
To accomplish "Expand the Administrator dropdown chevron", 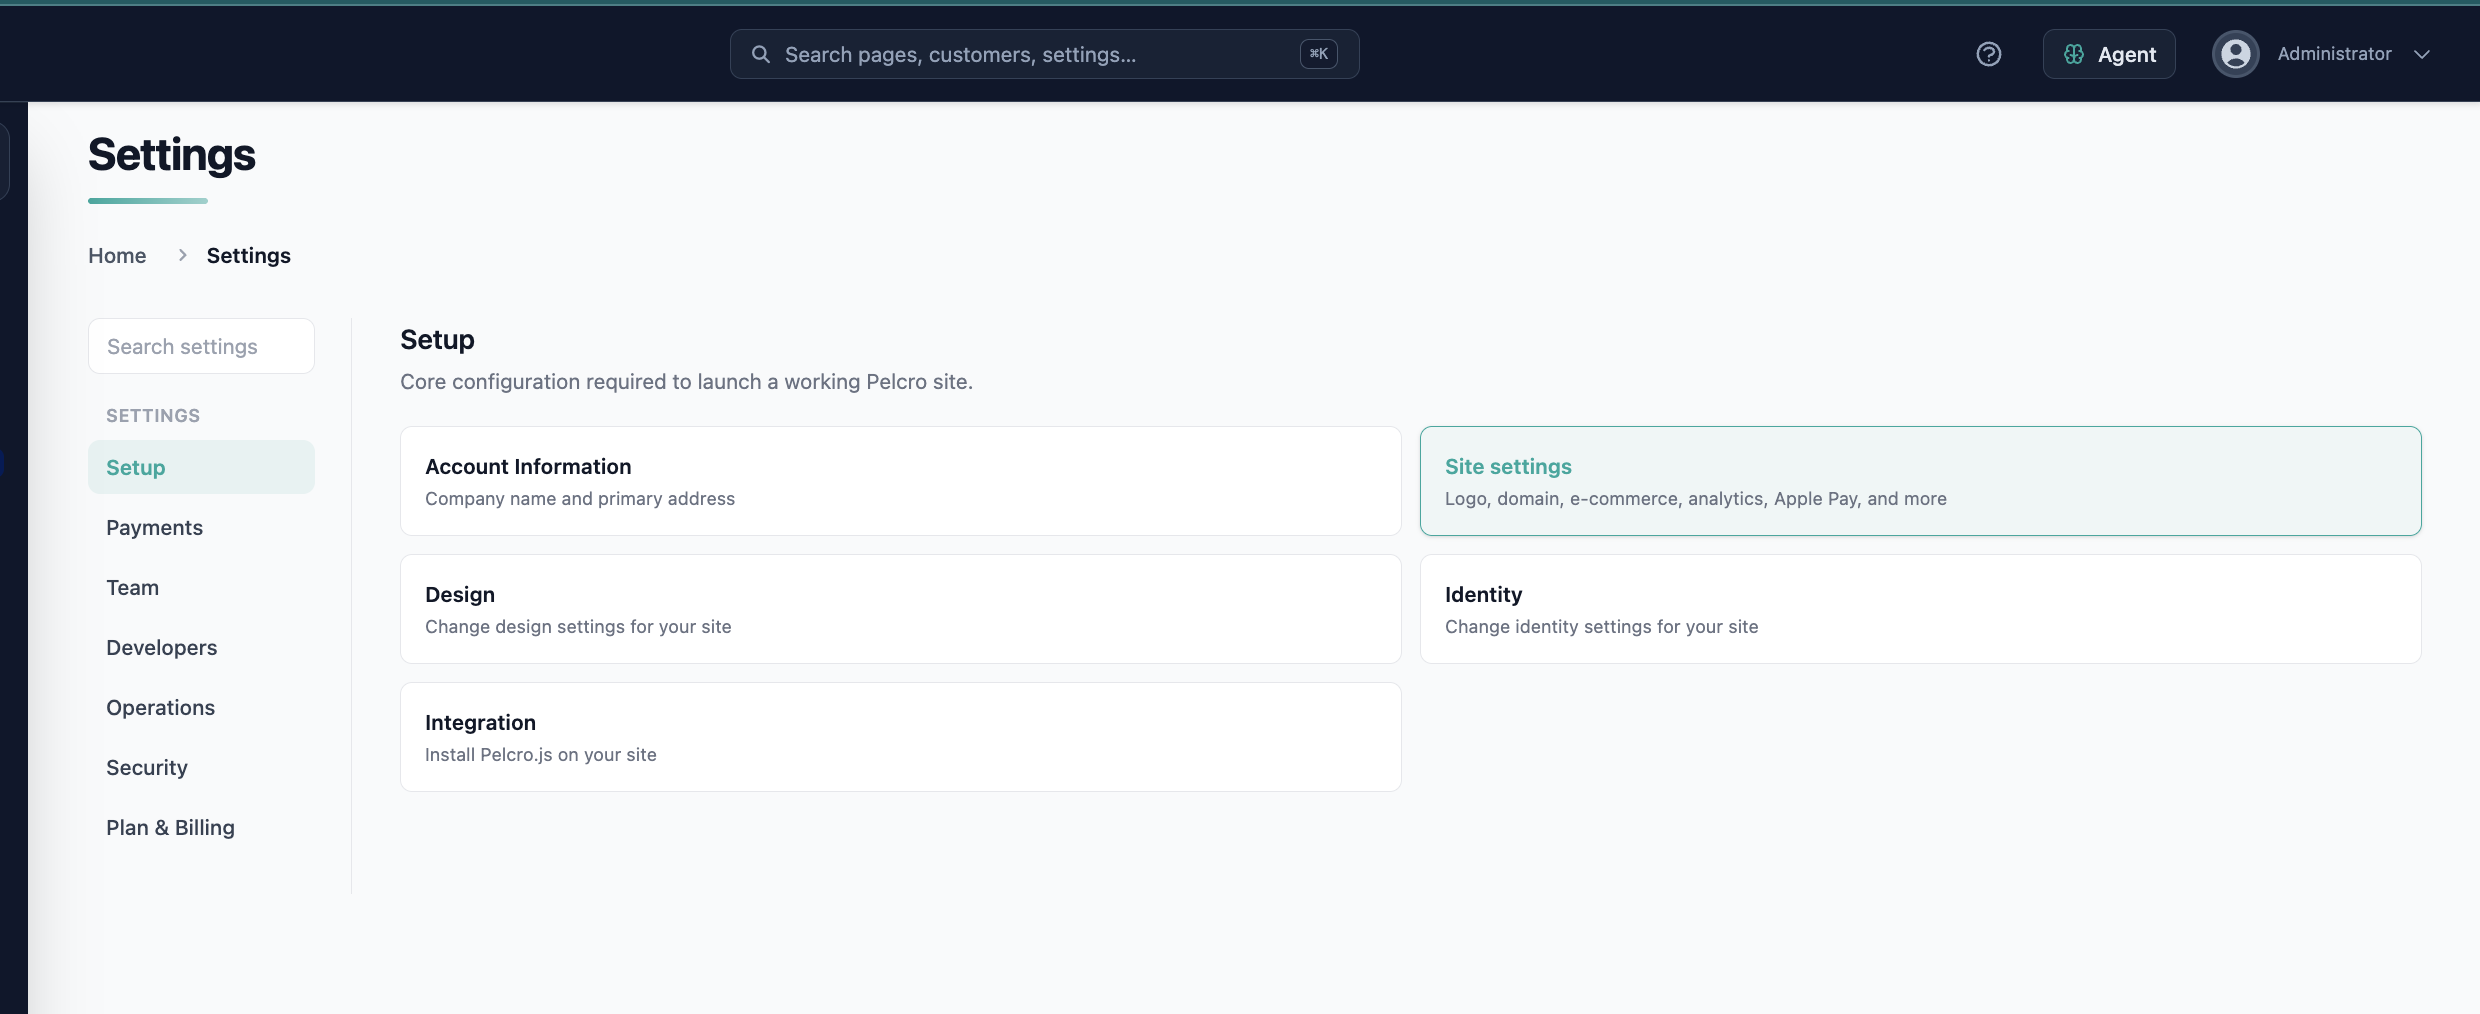I will (2422, 54).
